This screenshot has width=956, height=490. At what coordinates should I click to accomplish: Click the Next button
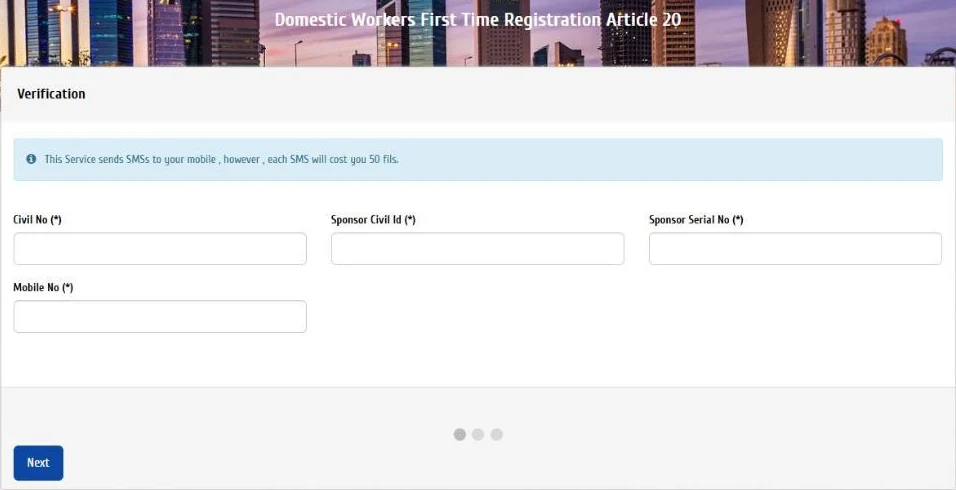point(38,463)
